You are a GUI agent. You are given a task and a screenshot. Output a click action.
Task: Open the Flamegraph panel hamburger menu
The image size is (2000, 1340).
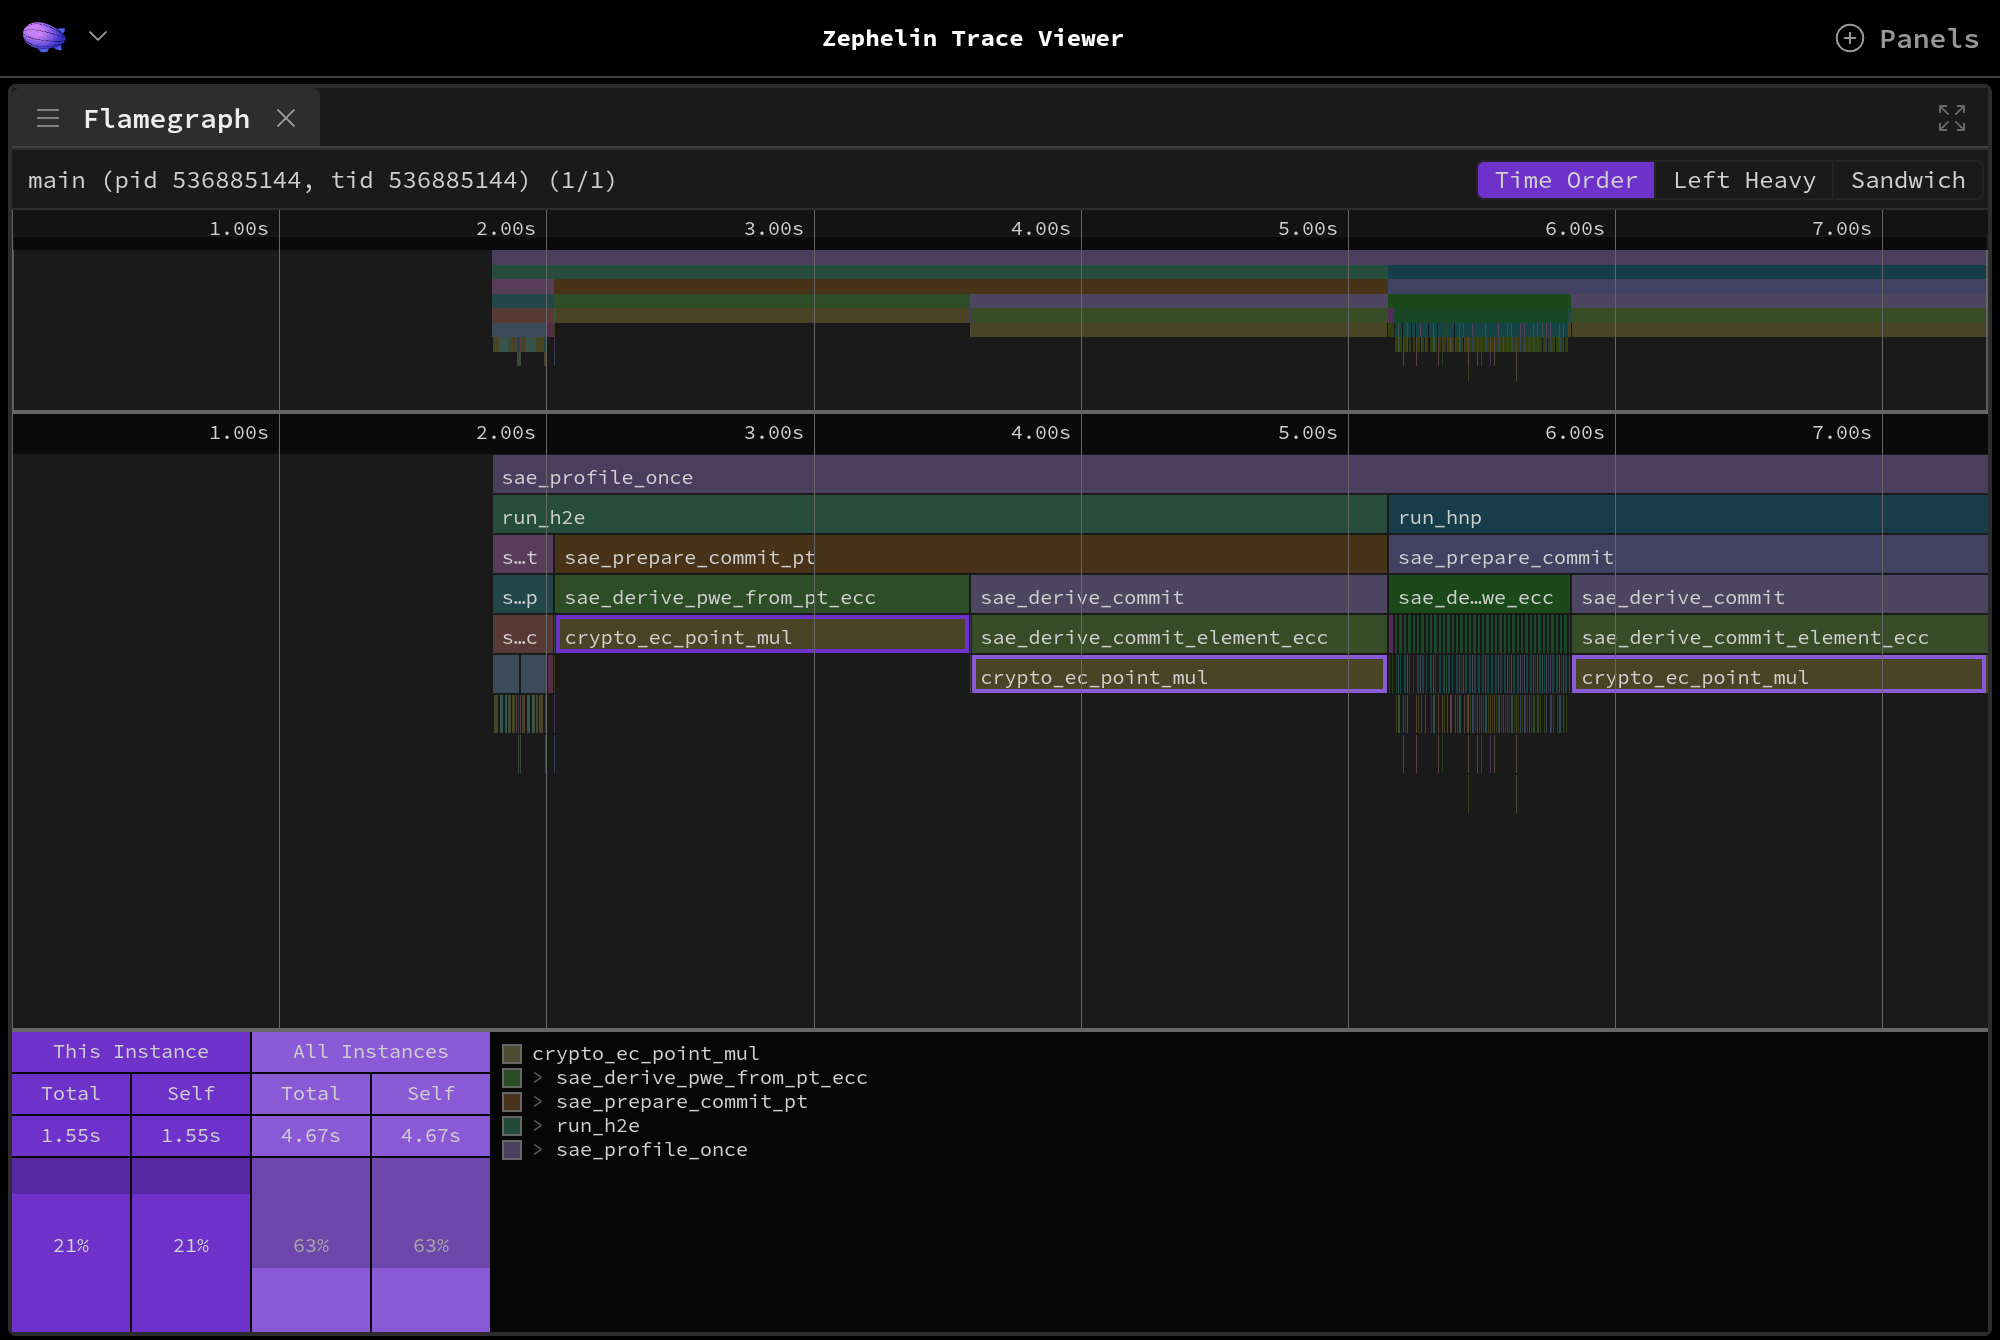tap(48, 118)
